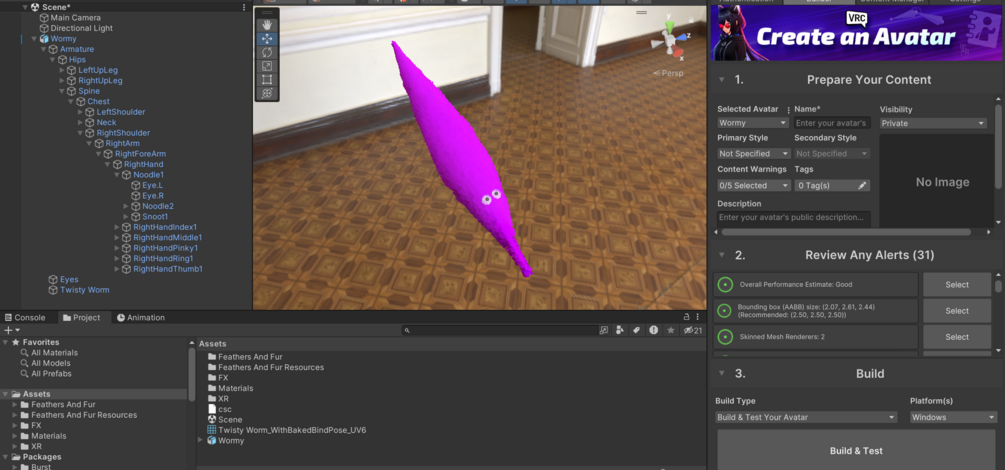
Task: Click the Overall Performance Good status icon
Action: [x=725, y=284]
